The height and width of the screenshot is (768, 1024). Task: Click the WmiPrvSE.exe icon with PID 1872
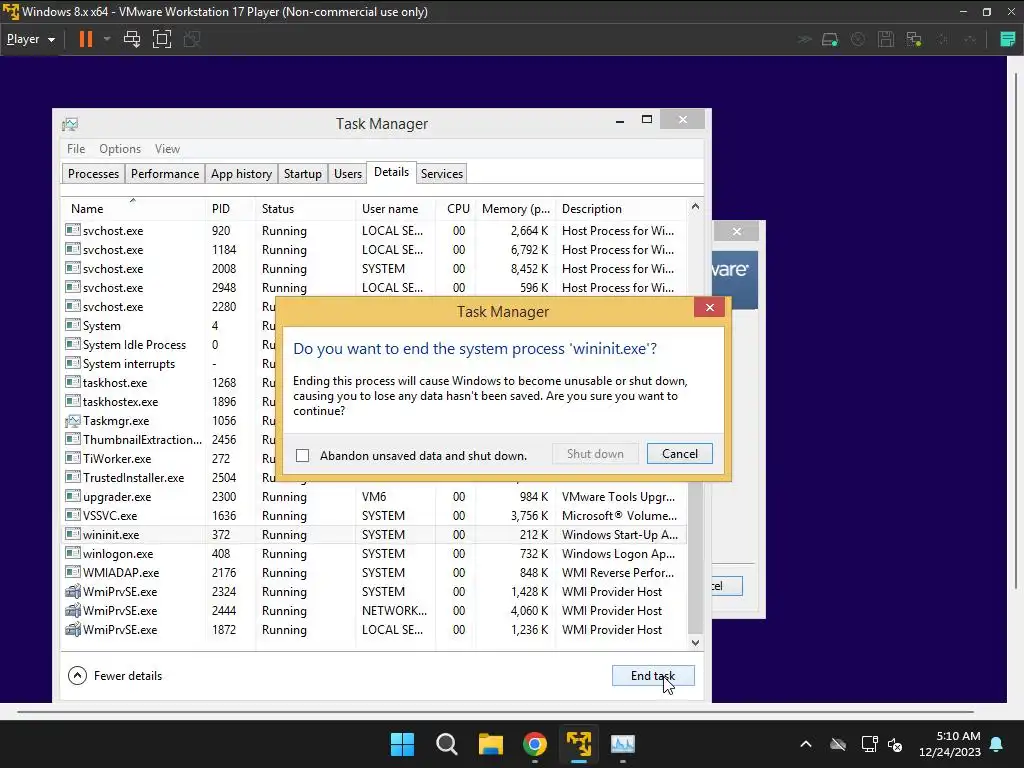pyautogui.click(x=72, y=630)
